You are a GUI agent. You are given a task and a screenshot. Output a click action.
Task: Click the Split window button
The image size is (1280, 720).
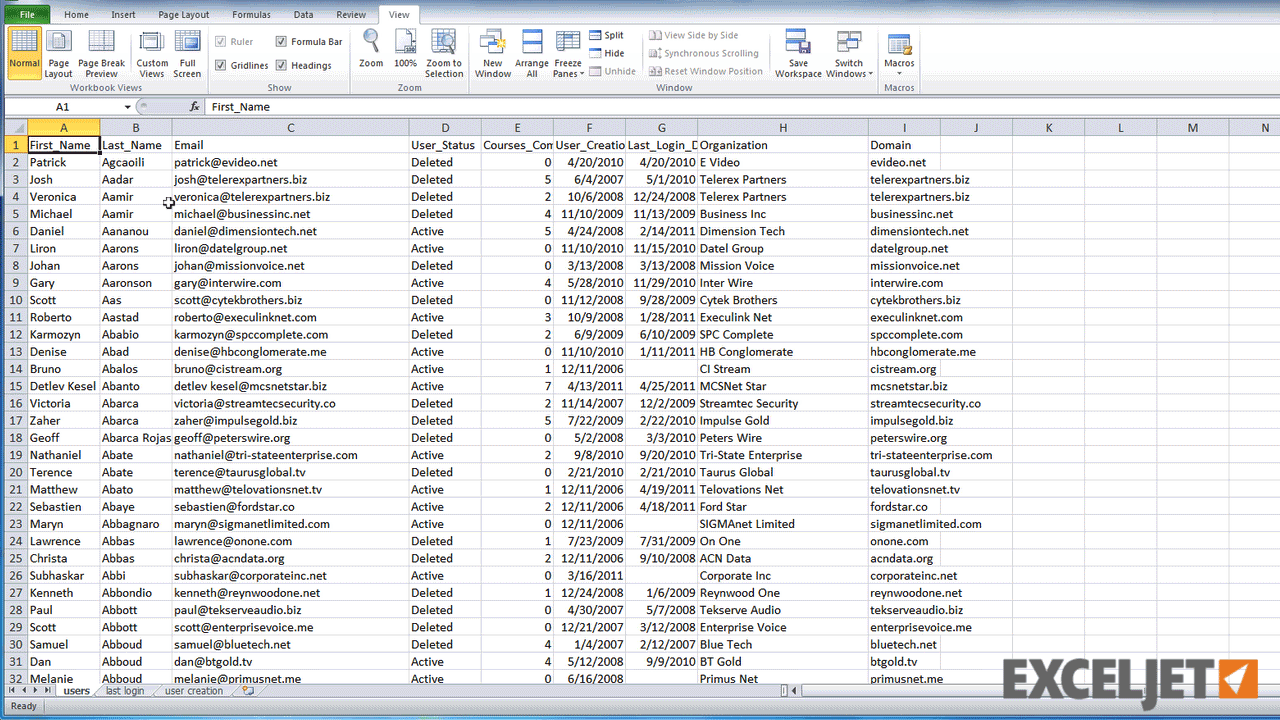608,34
